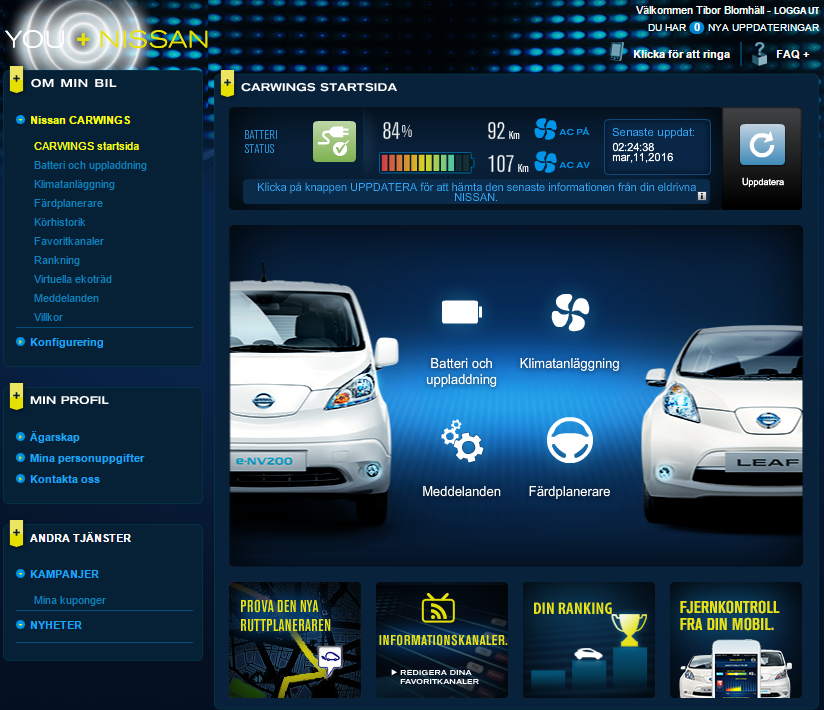Open Körhistorik in the sidebar

click(x=59, y=222)
